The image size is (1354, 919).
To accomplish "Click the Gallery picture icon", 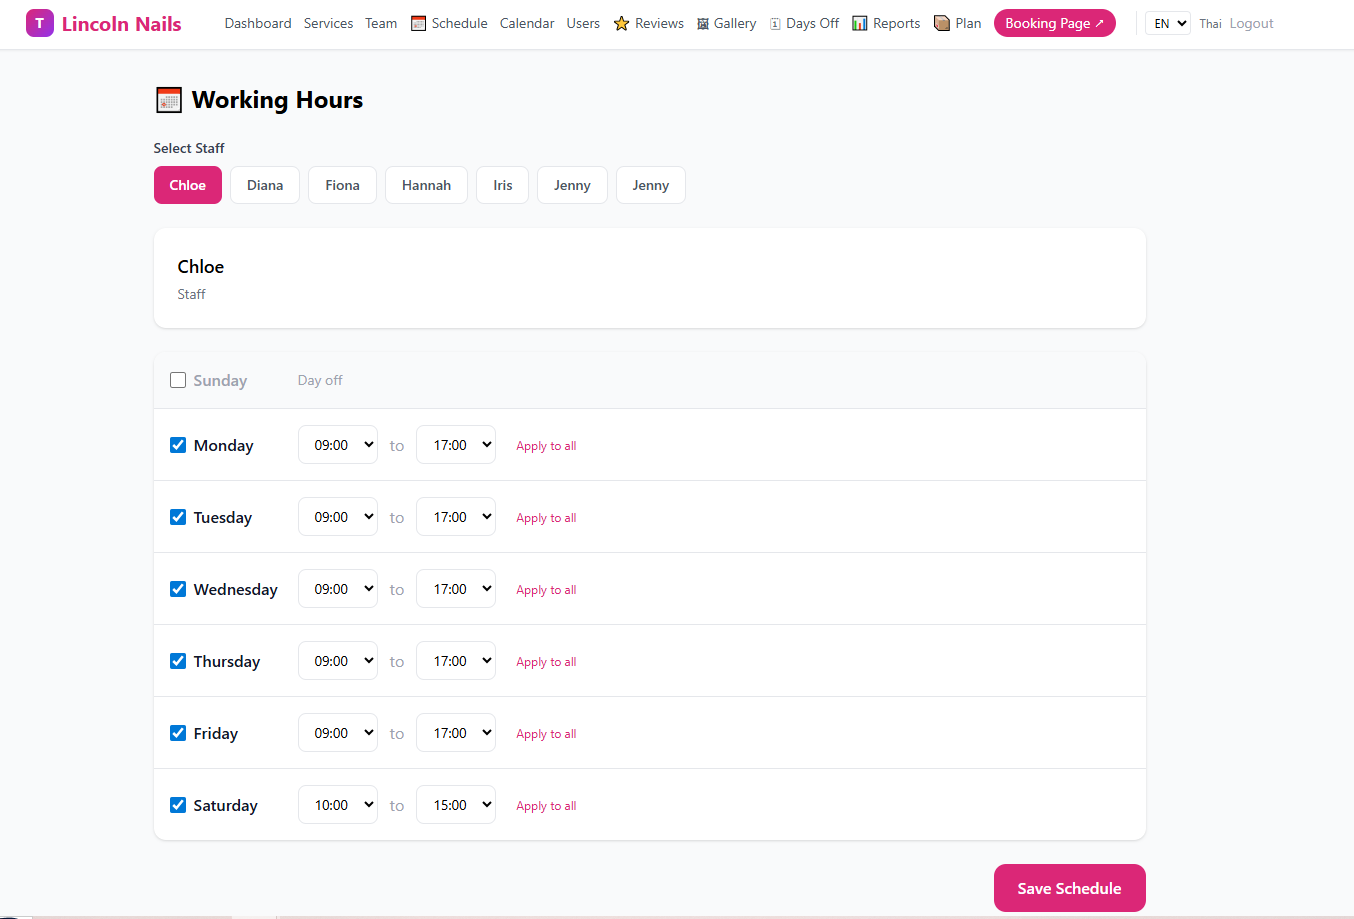I will pos(703,23).
